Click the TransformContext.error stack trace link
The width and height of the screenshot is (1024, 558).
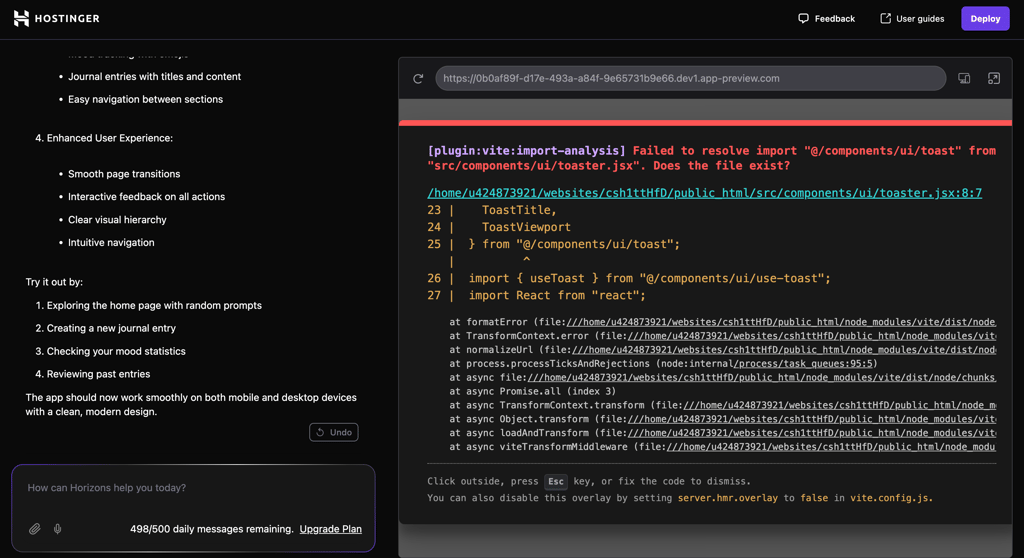click(x=812, y=336)
